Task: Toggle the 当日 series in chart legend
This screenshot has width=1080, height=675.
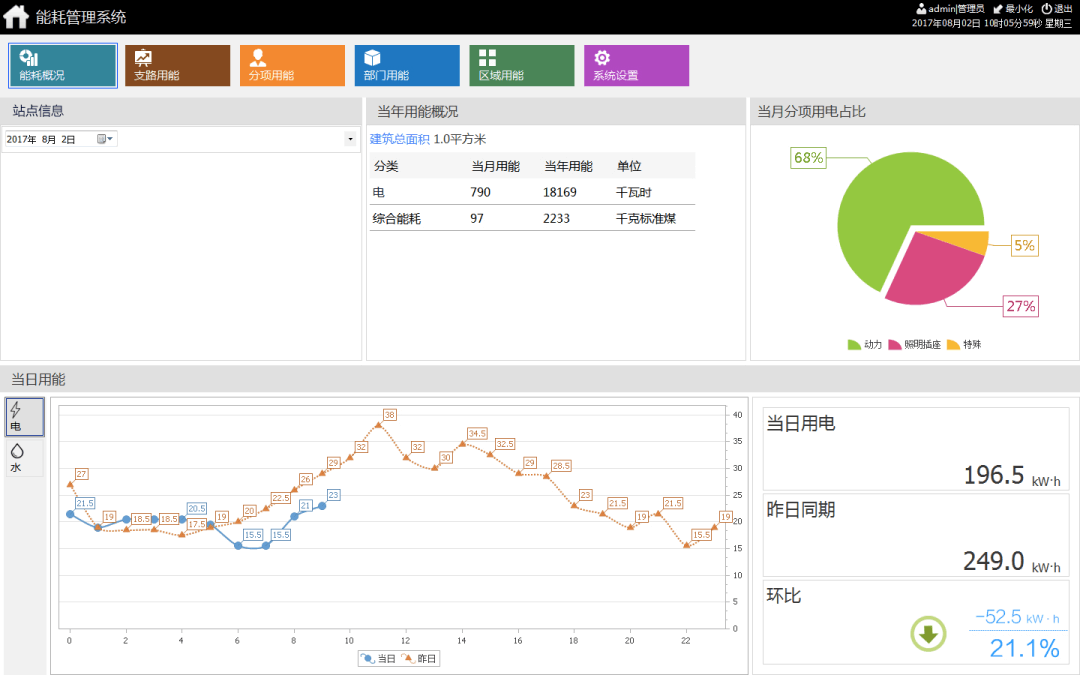Action: tap(378, 658)
